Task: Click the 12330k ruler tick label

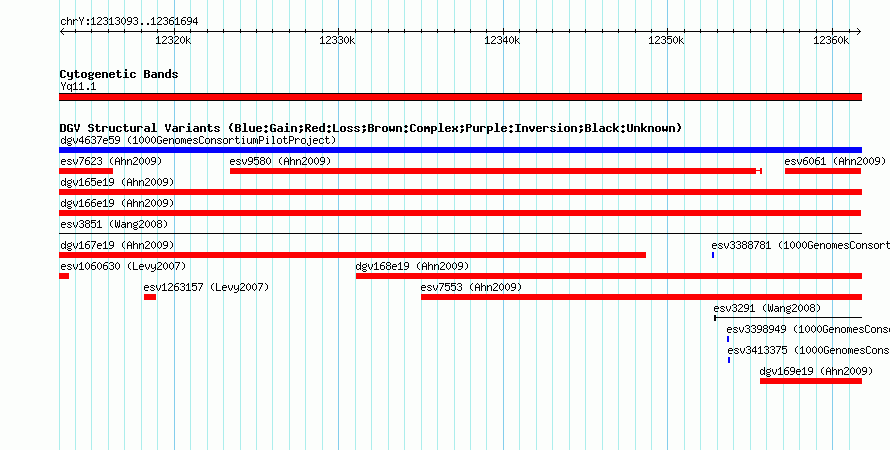Action: point(337,40)
